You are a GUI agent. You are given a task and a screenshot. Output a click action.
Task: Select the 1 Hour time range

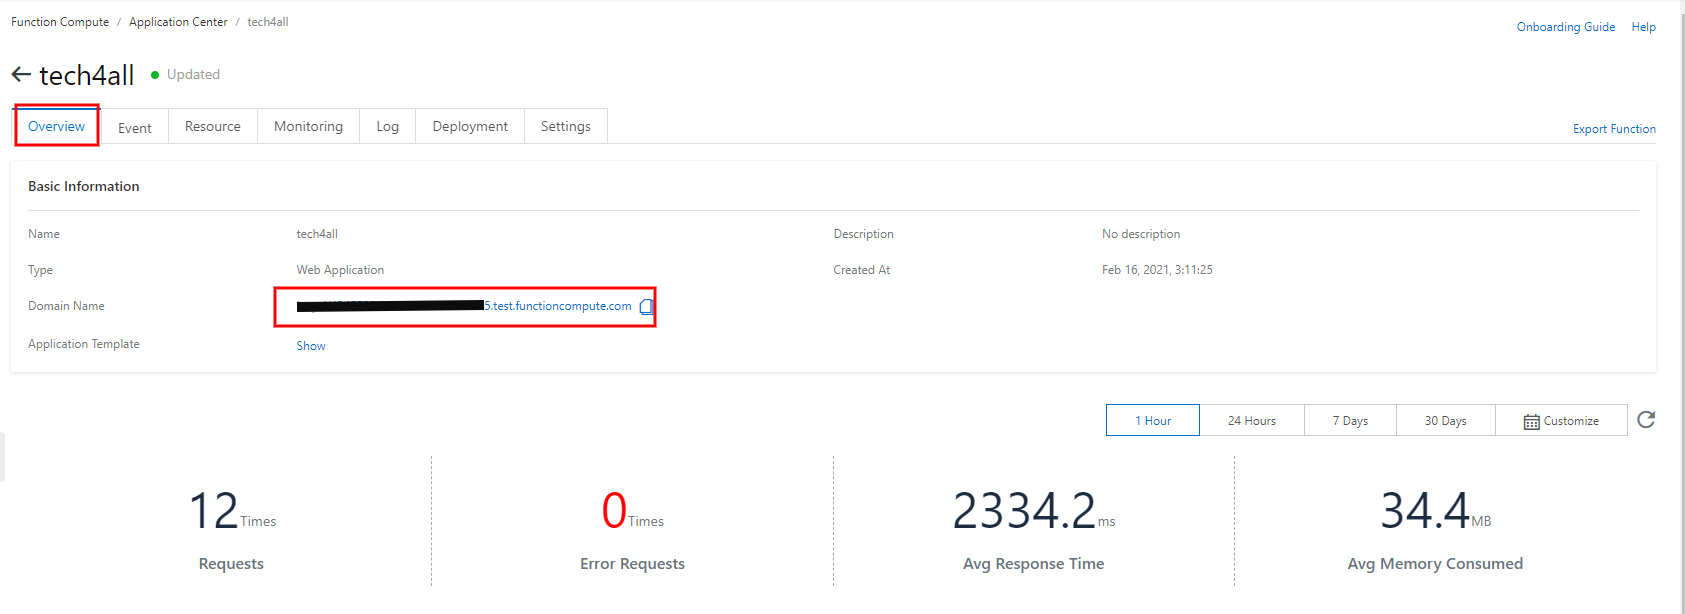click(1153, 421)
